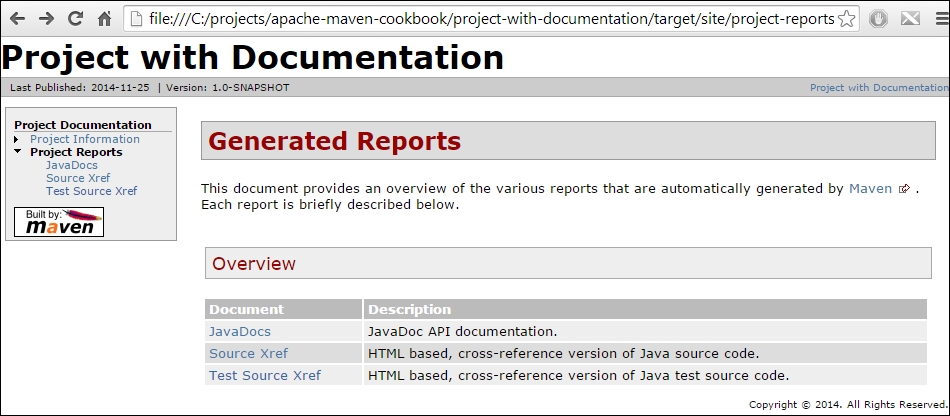Collapse Project Reports triangle
This screenshot has height=416, width=950.
[x=18, y=152]
